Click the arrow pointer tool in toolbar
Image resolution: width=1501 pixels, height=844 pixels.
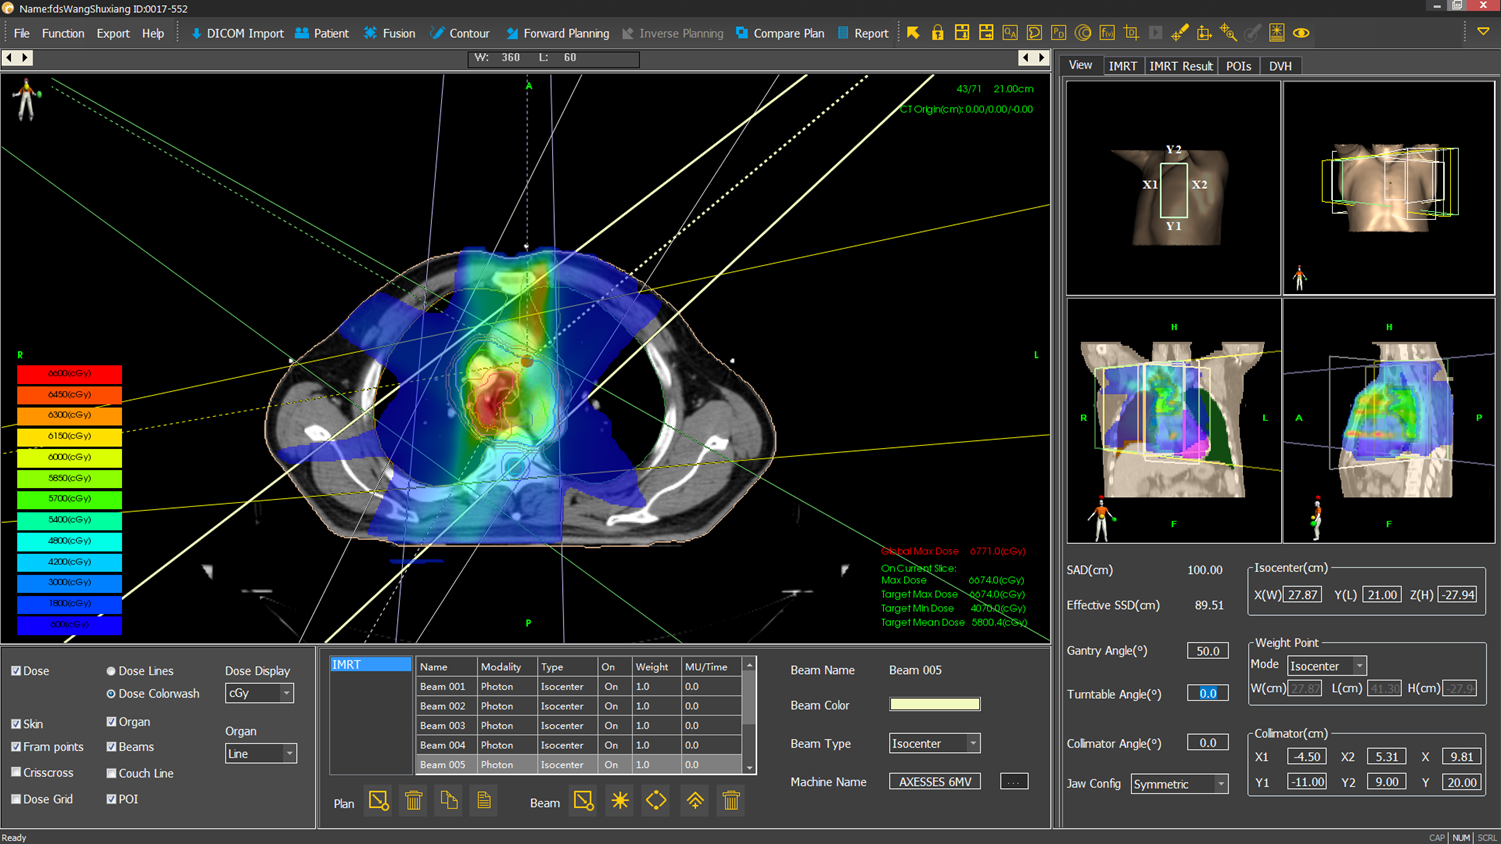(x=913, y=33)
